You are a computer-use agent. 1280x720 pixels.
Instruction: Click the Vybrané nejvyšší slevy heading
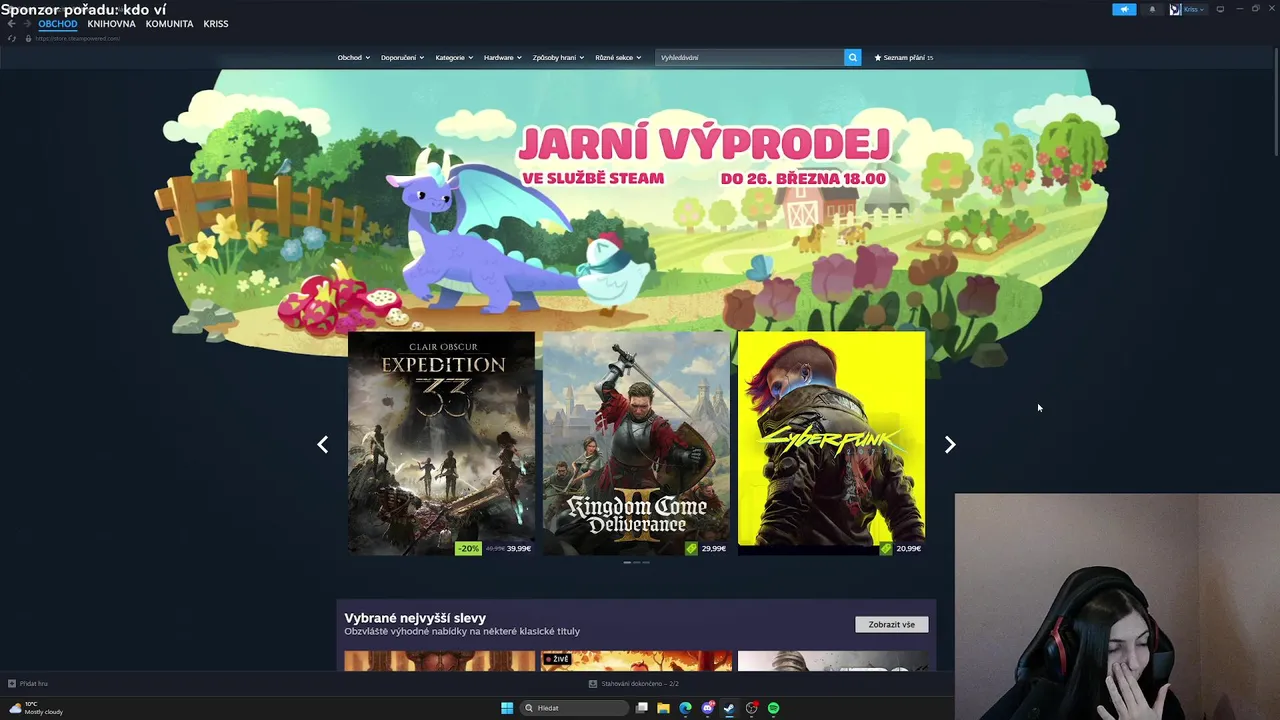point(415,618)
